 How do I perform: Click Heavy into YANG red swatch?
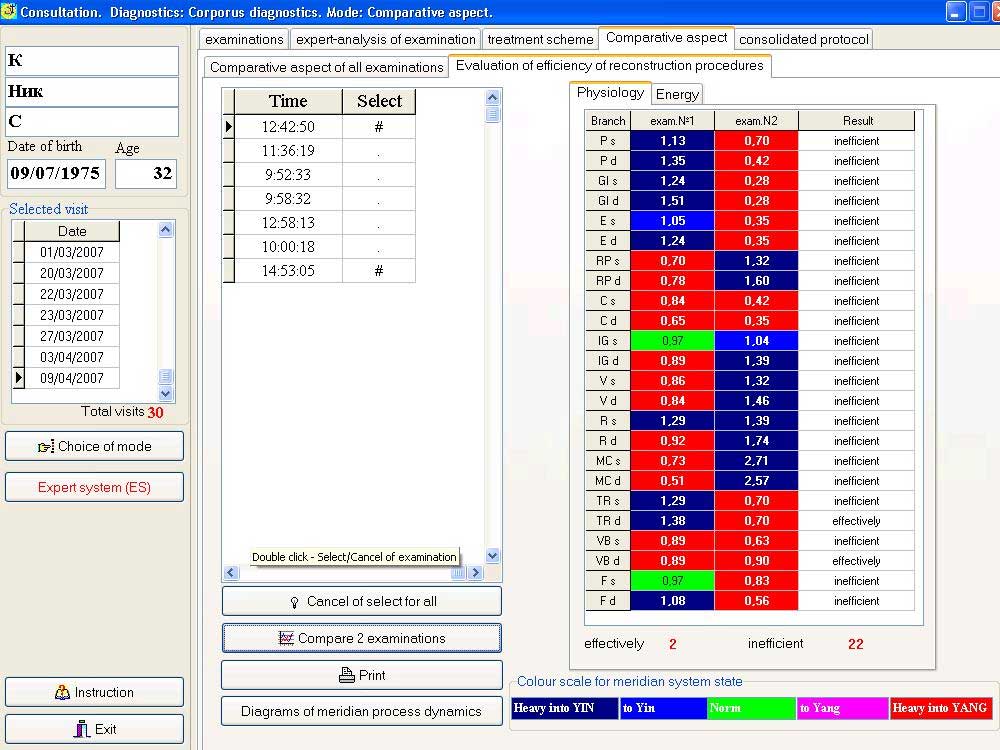point(941,708)
